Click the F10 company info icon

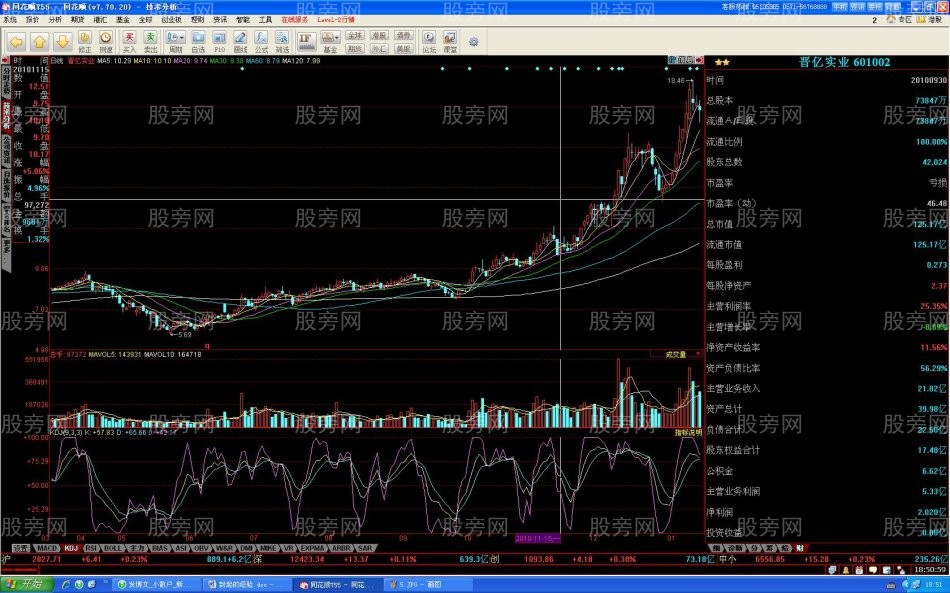(219, 42)
